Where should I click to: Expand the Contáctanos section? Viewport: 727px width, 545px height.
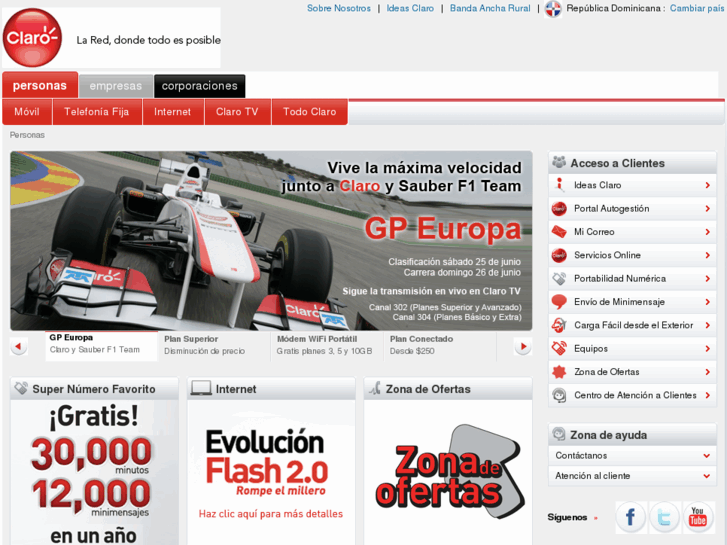coord(632,455)
